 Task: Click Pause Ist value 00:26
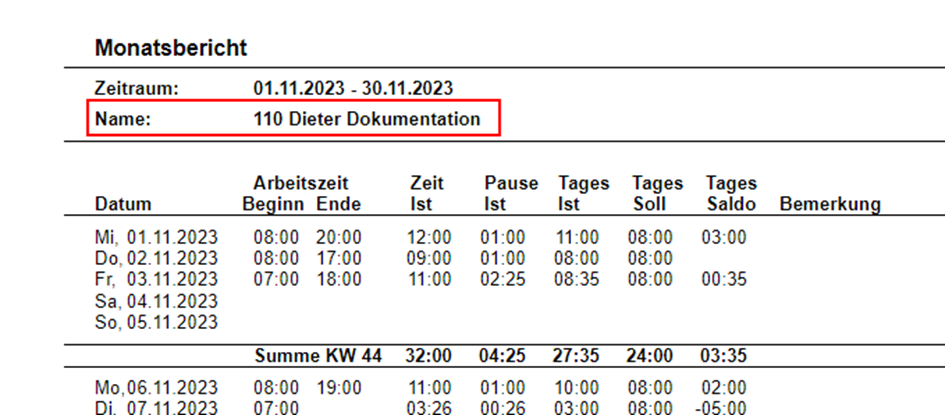503,408
